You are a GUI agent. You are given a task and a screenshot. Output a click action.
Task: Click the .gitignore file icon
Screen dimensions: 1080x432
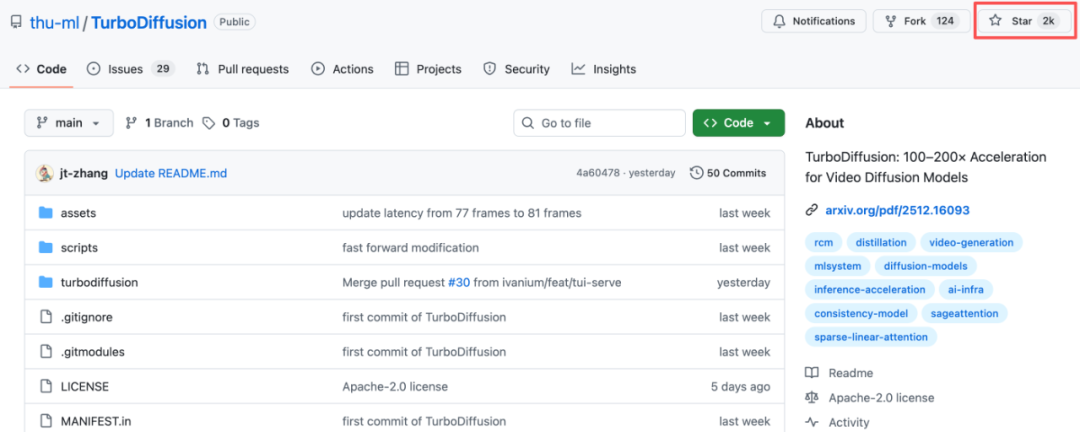point(45,317)
